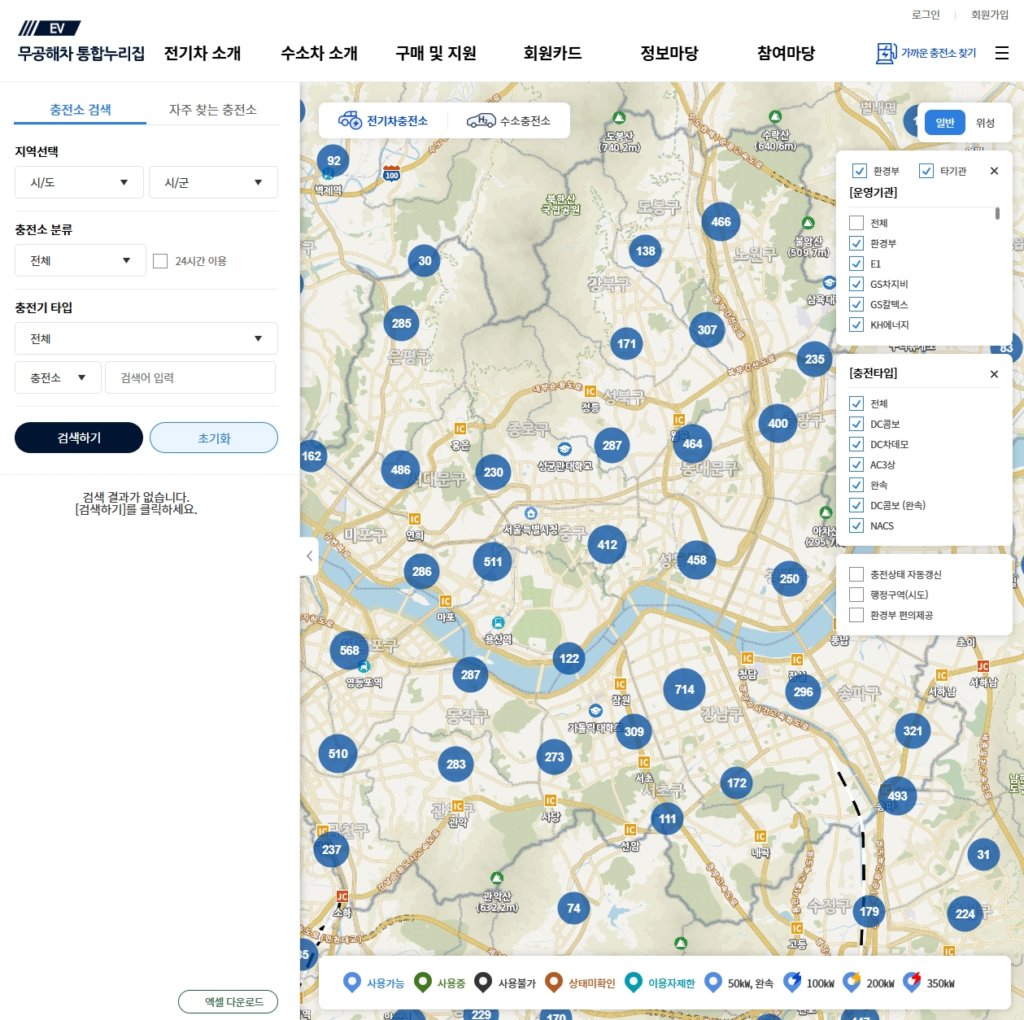Select the 전기차충전소 car icon
Viewport: 1024px width, 1020px height.
[x=349, y=120]
